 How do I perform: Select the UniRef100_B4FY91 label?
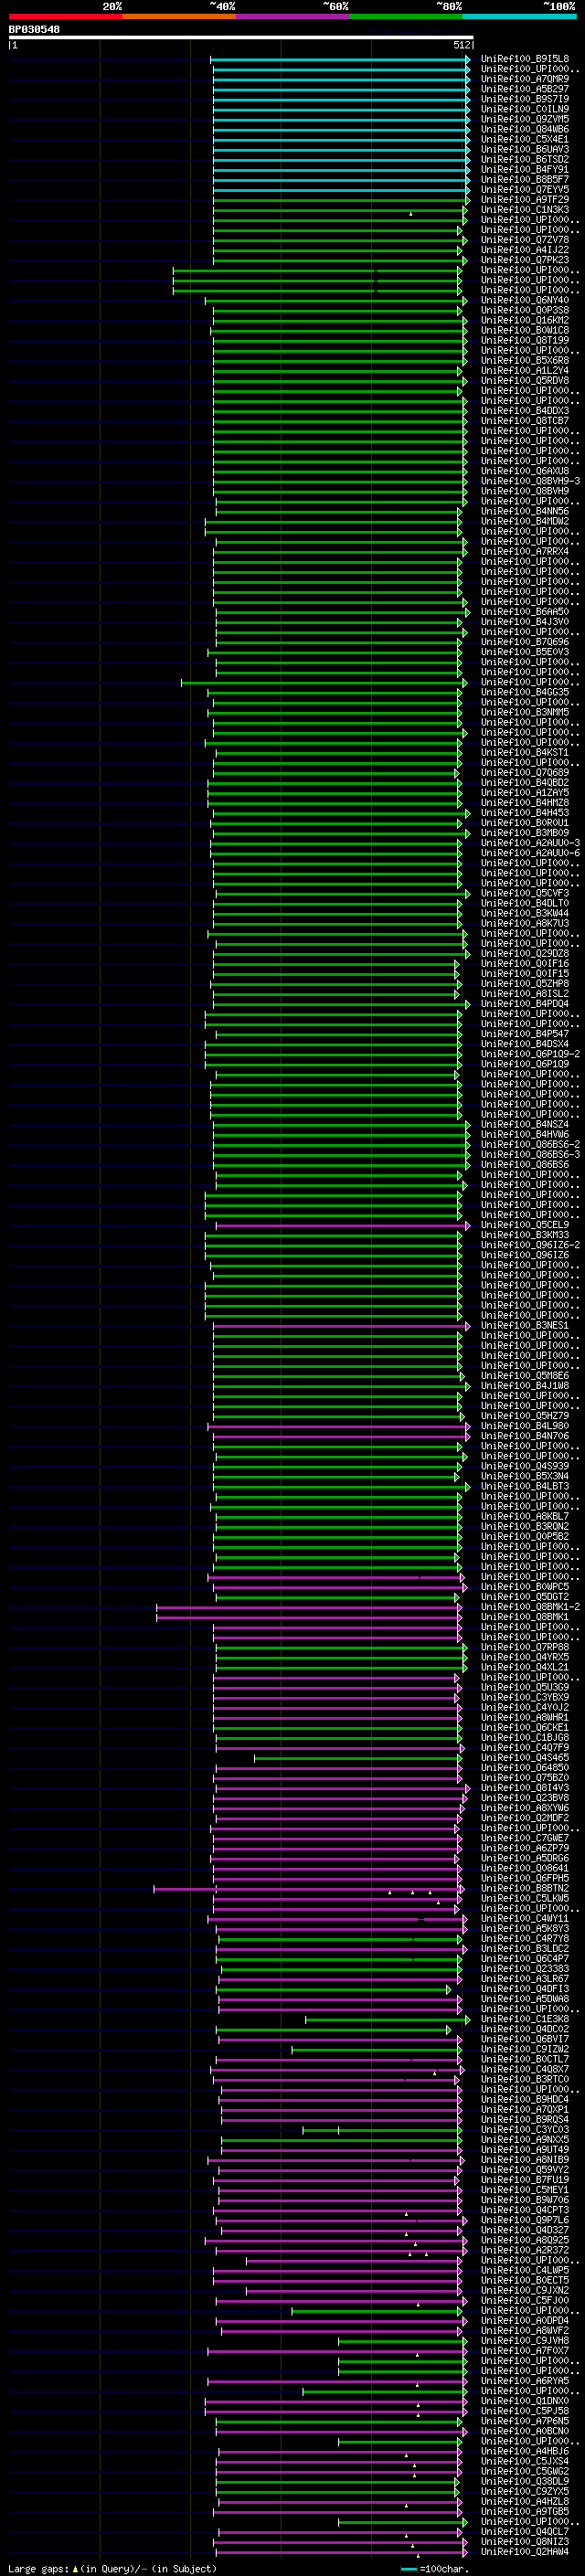525,169
